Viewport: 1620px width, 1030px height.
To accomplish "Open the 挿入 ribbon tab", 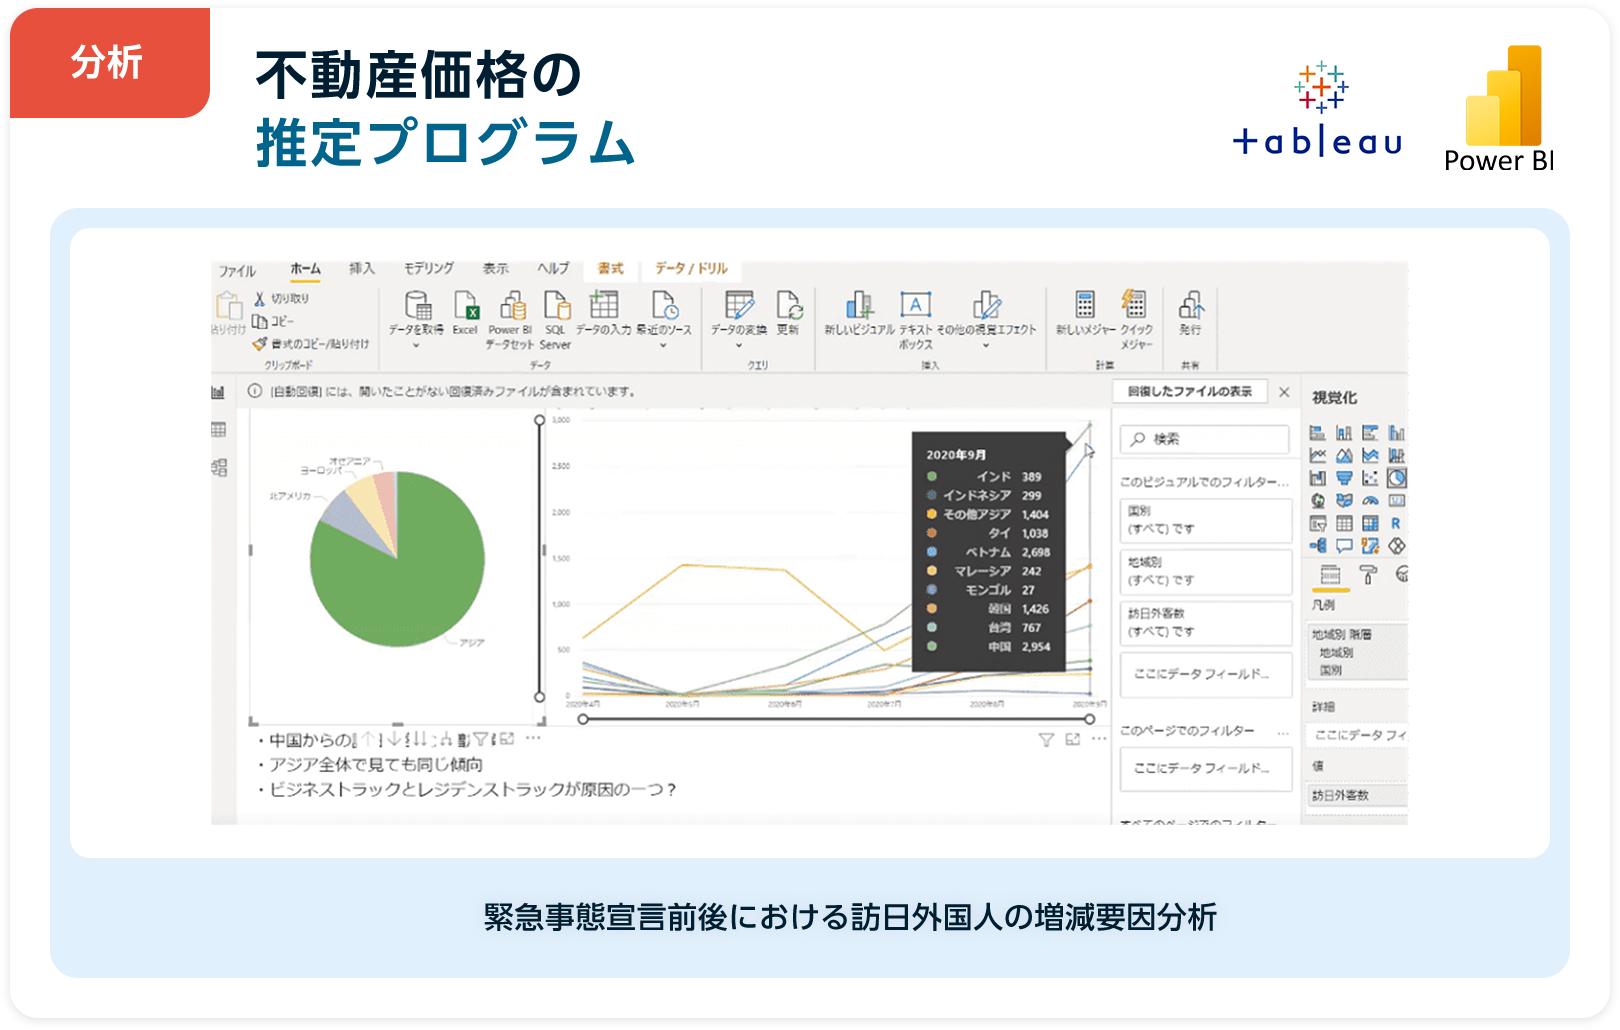I will pyautogui.click(x=361, y=269).
